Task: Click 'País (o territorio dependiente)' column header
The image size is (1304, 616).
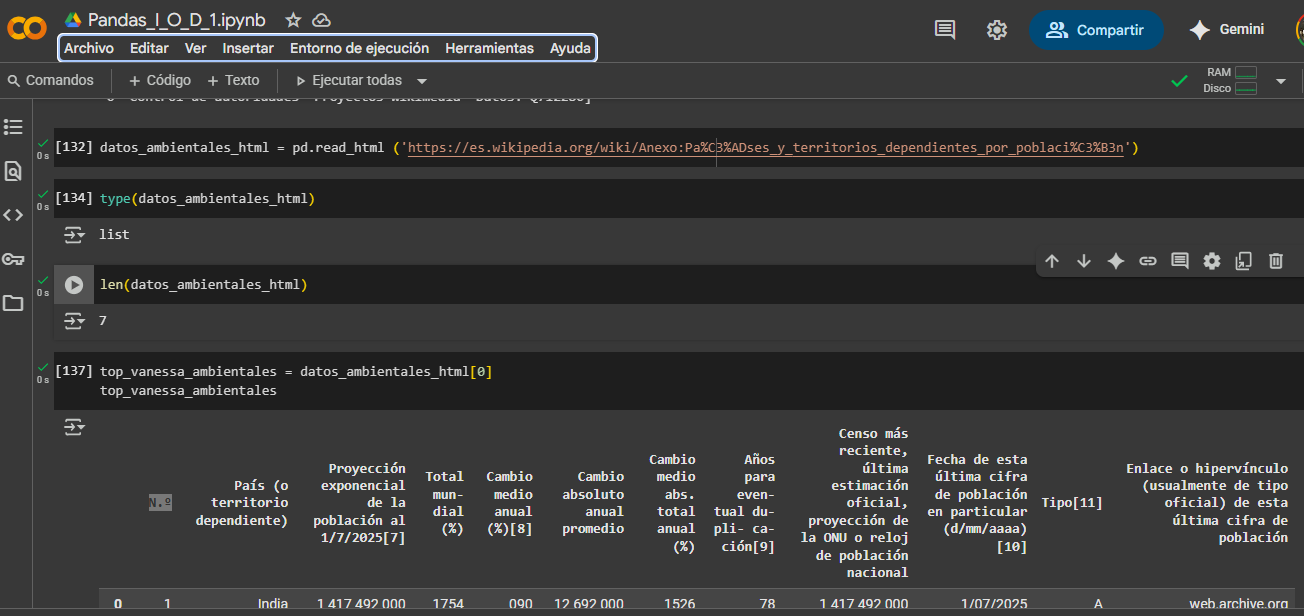Action: click(x=241, y=503)
